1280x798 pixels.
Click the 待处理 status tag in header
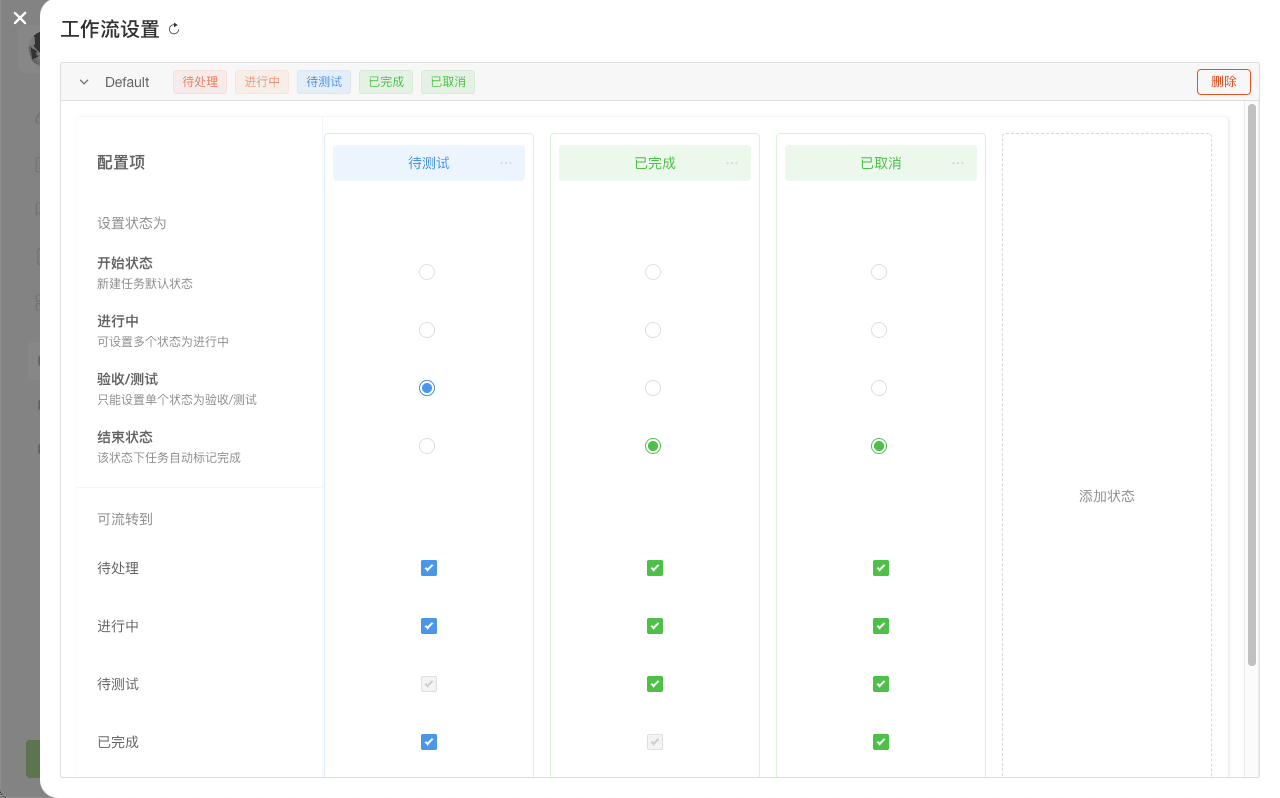coord(200,82)
